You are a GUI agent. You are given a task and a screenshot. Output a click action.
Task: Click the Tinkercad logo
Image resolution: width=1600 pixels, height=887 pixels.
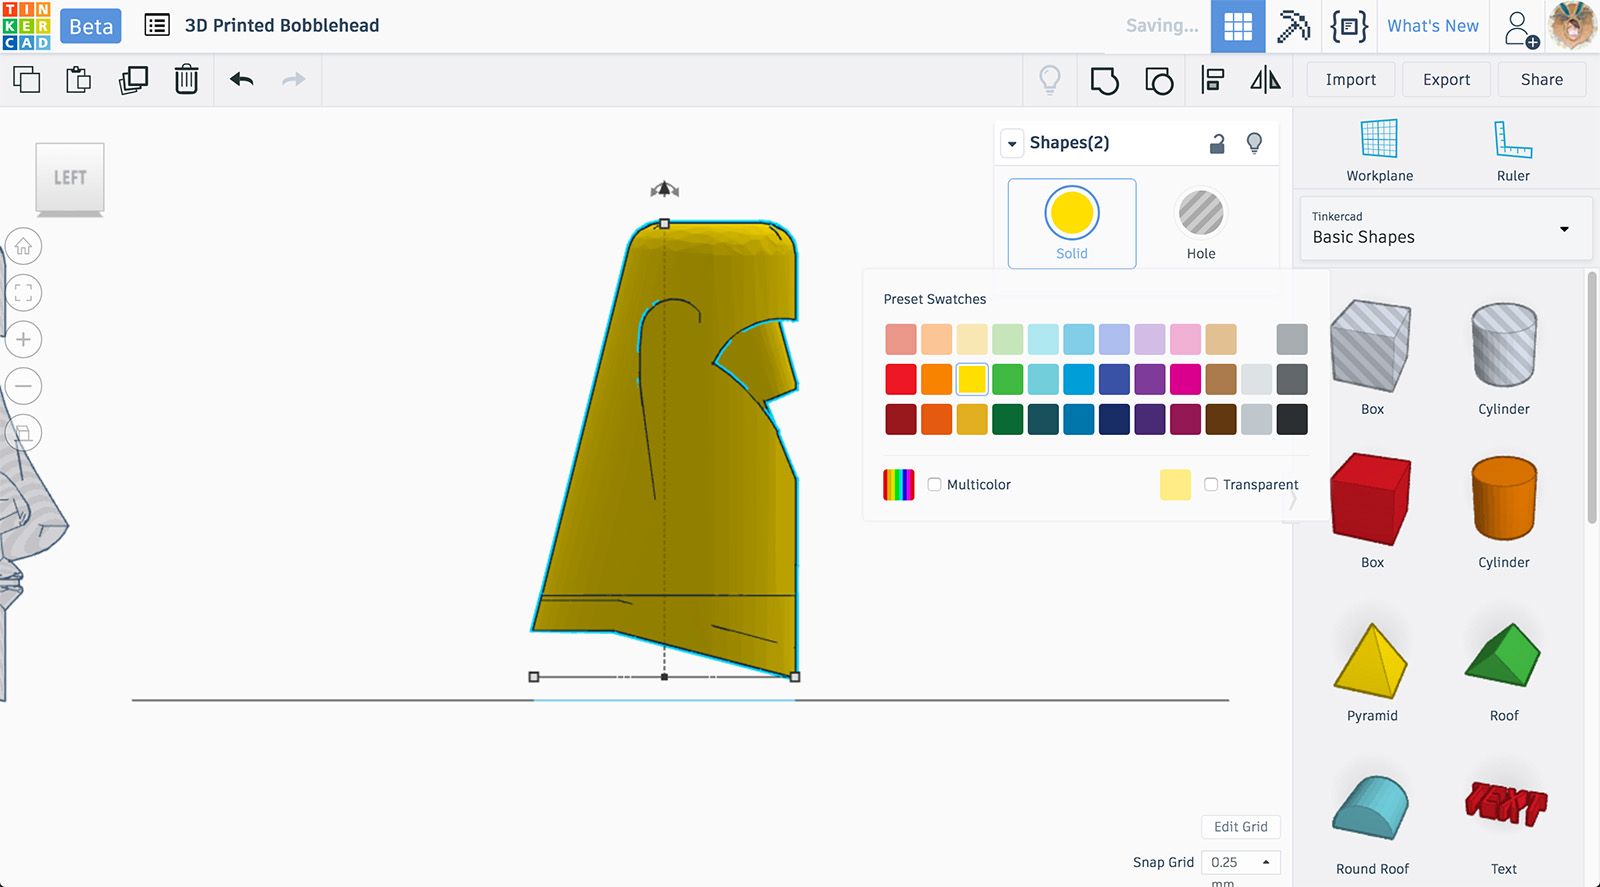click(26, 26)
